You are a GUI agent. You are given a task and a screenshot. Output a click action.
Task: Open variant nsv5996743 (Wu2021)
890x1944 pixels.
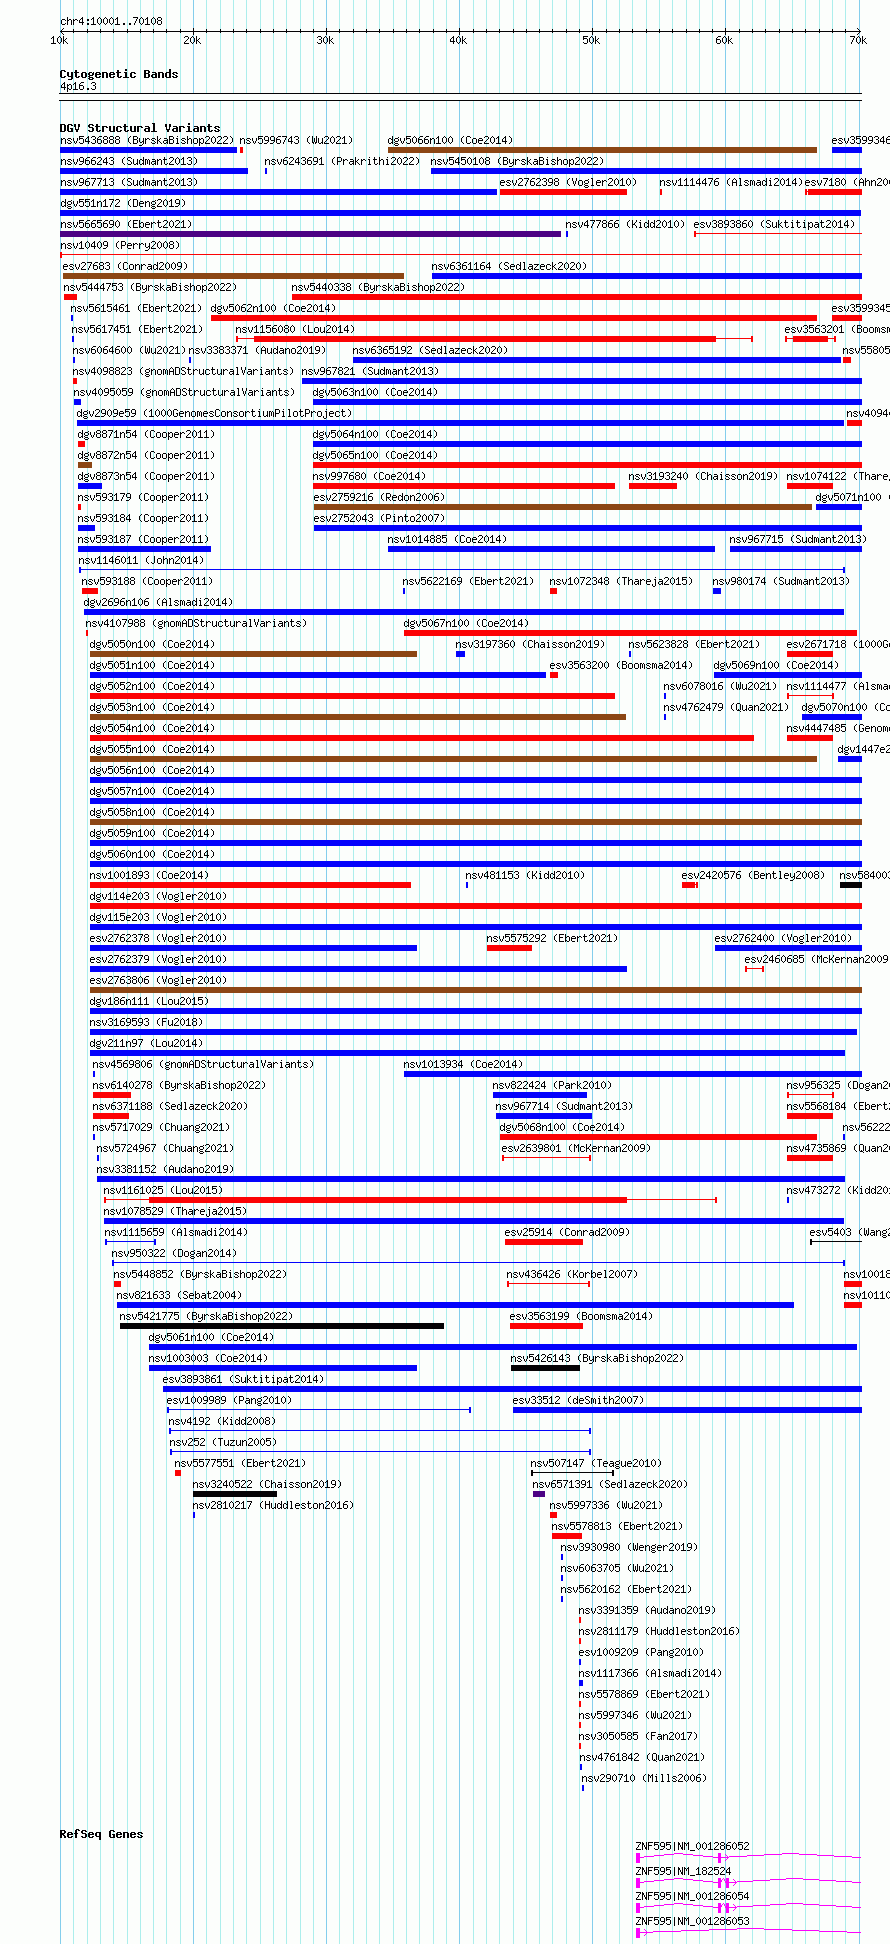(x=296, y=140)
